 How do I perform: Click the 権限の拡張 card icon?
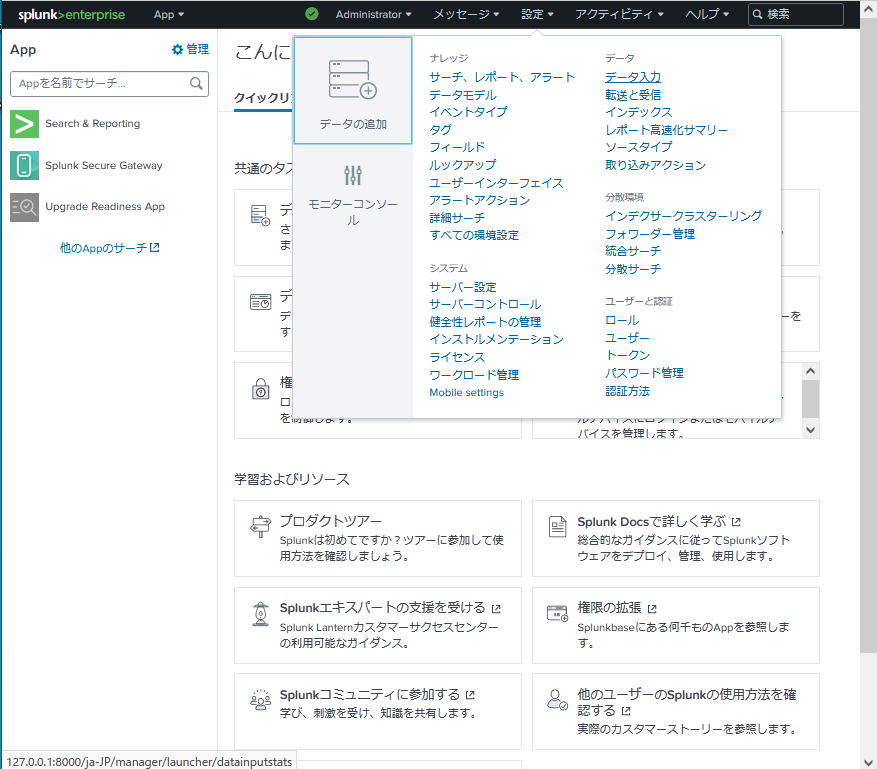(558, 613)
